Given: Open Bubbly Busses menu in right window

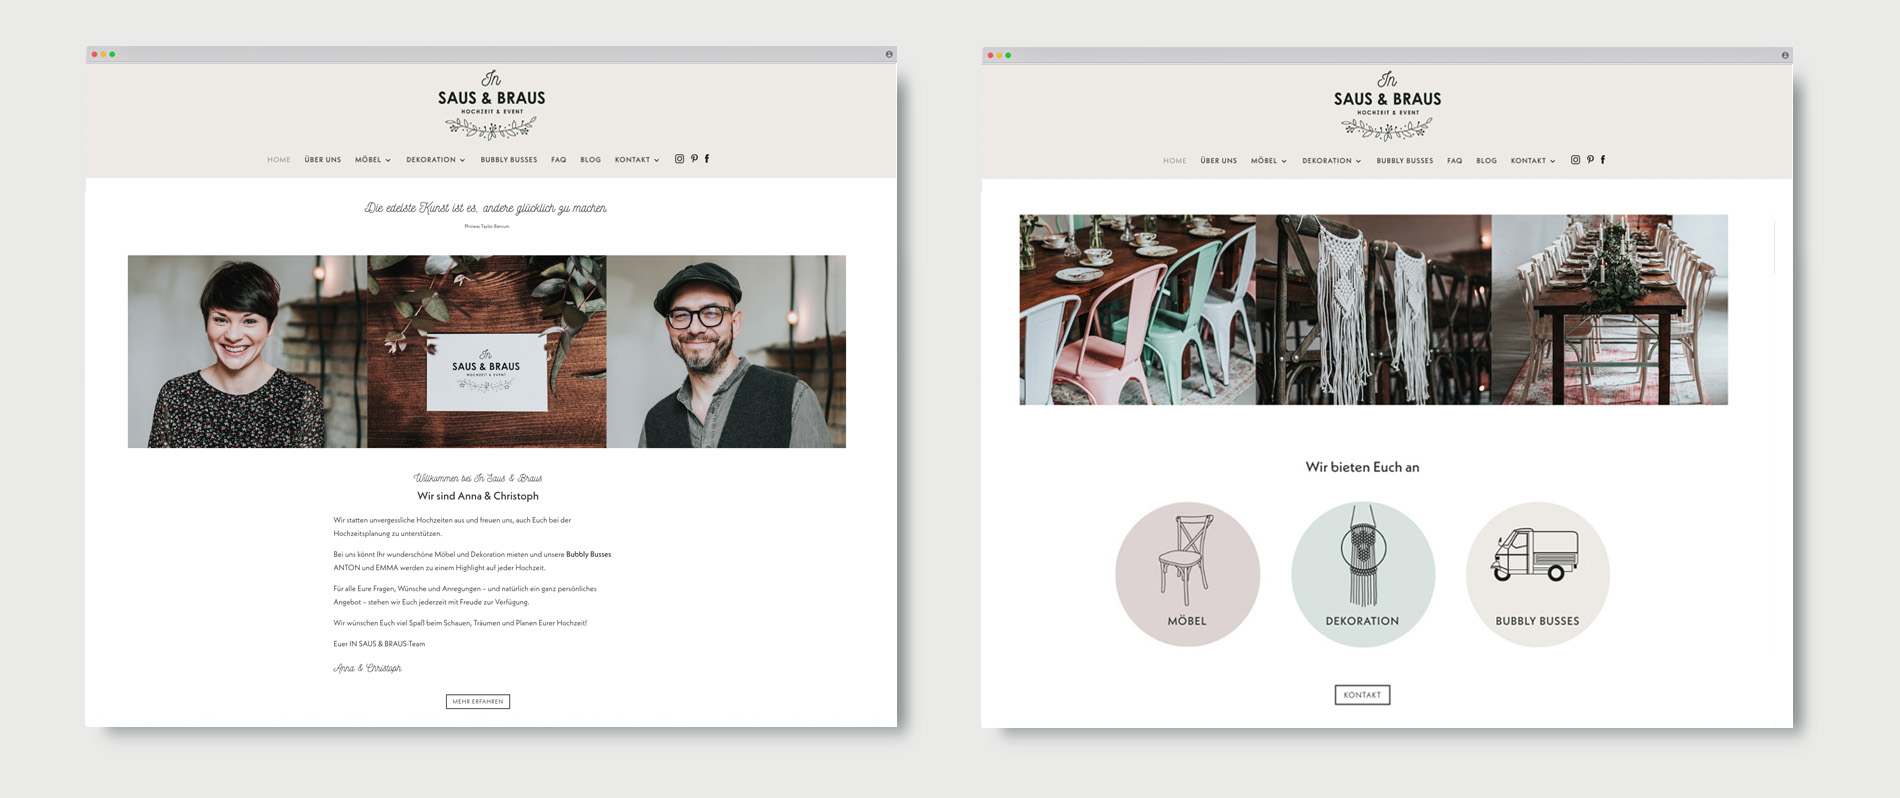Looking at the screenshot, I should pyautogui.click(x=1405, y=161).
